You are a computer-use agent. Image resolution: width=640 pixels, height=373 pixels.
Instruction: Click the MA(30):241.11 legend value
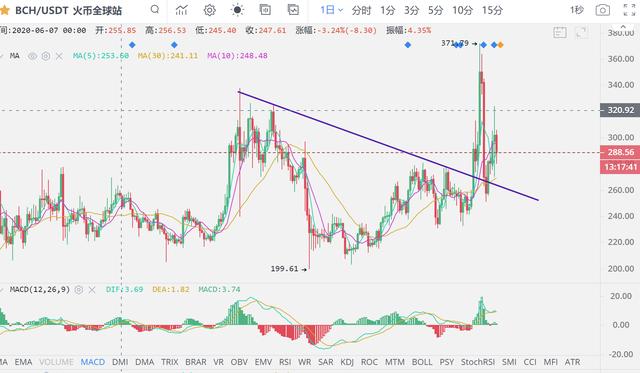tap(168, 56)
